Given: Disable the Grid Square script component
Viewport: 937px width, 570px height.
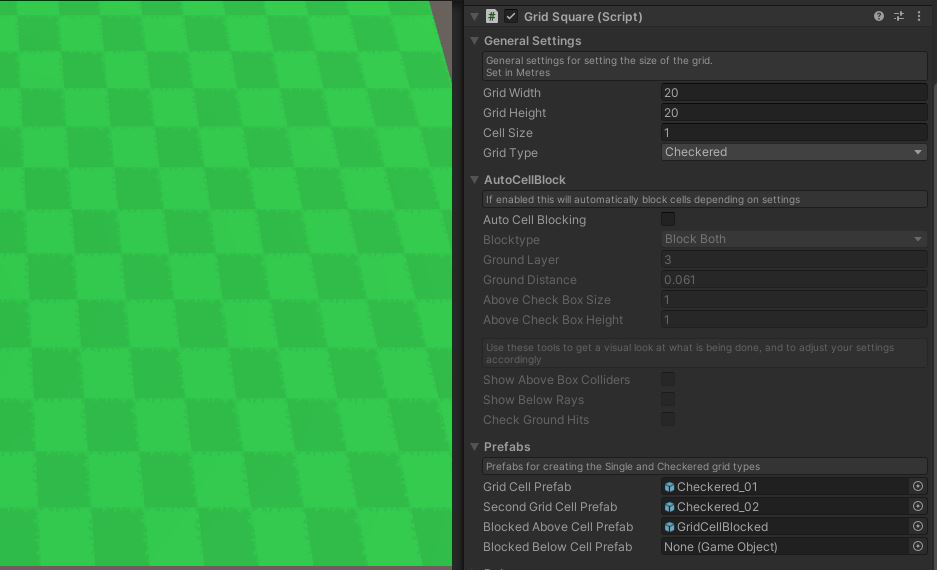Looking at the screenshot, I should [511, 16].
